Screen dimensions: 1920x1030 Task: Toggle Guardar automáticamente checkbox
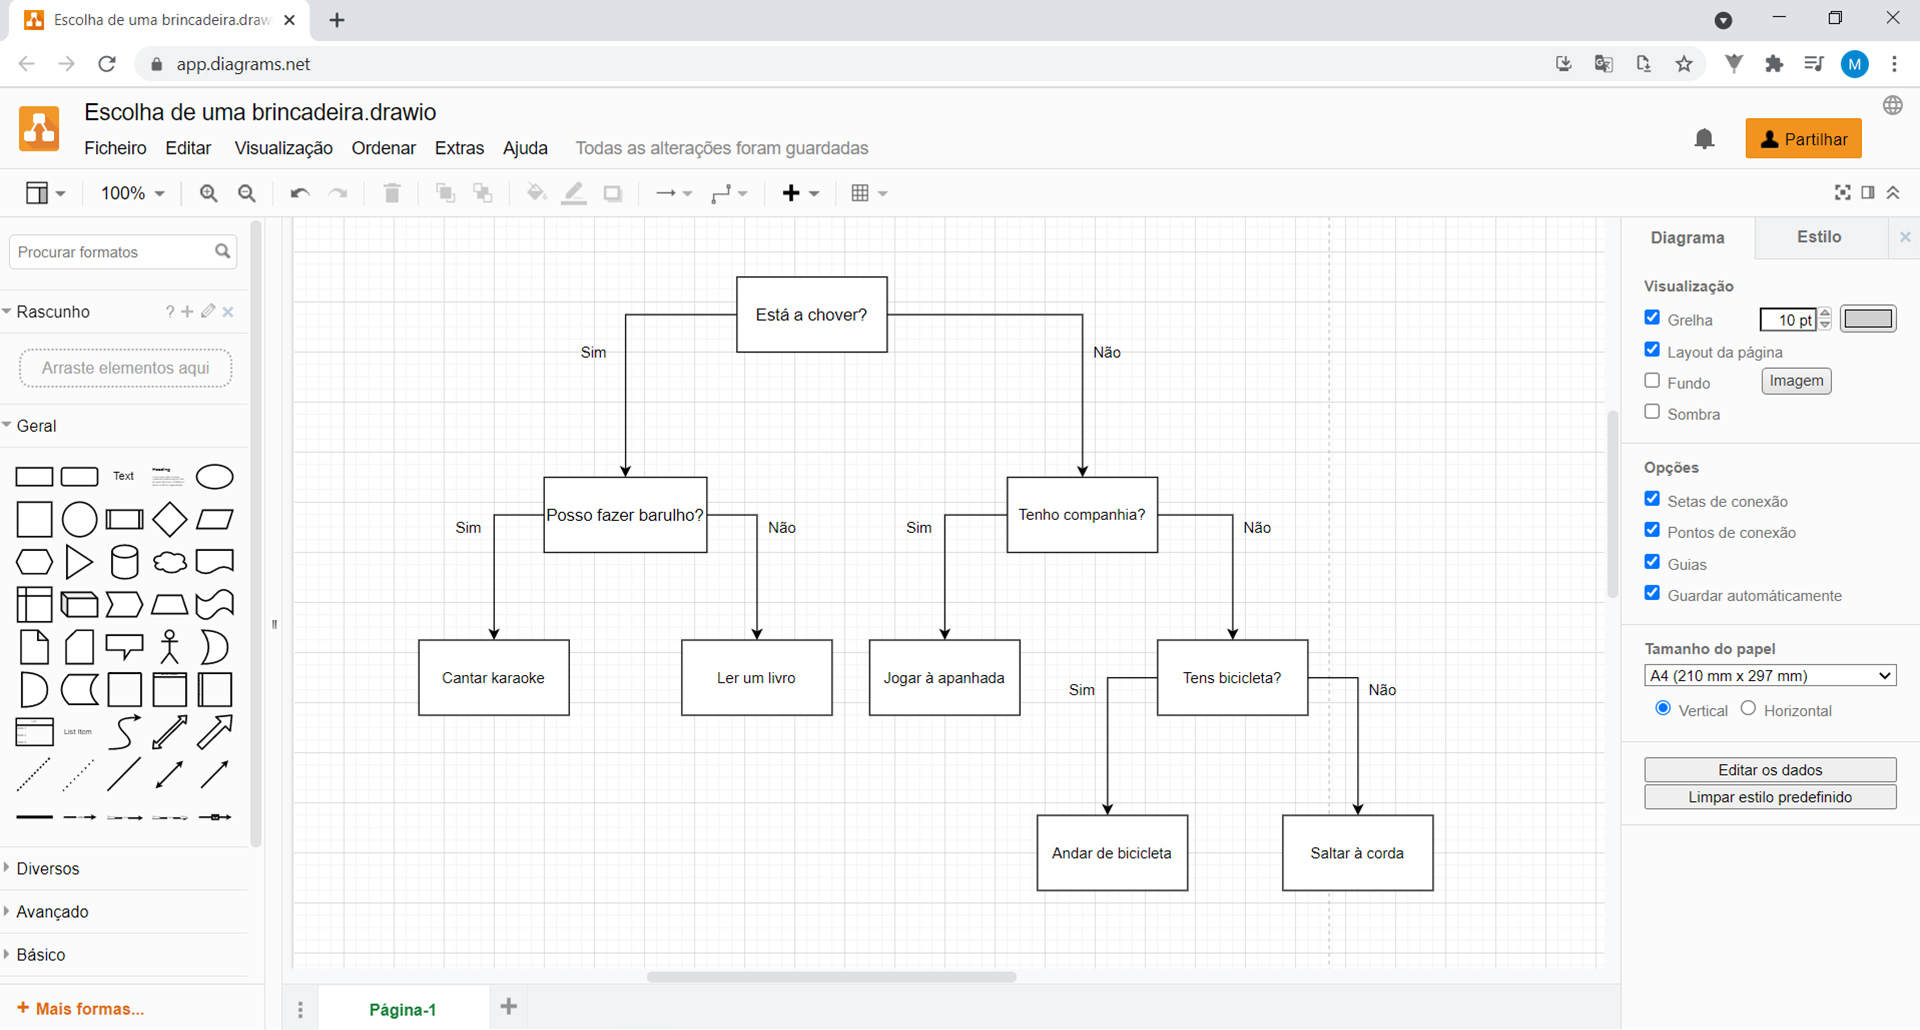[x=1652, y=593]
